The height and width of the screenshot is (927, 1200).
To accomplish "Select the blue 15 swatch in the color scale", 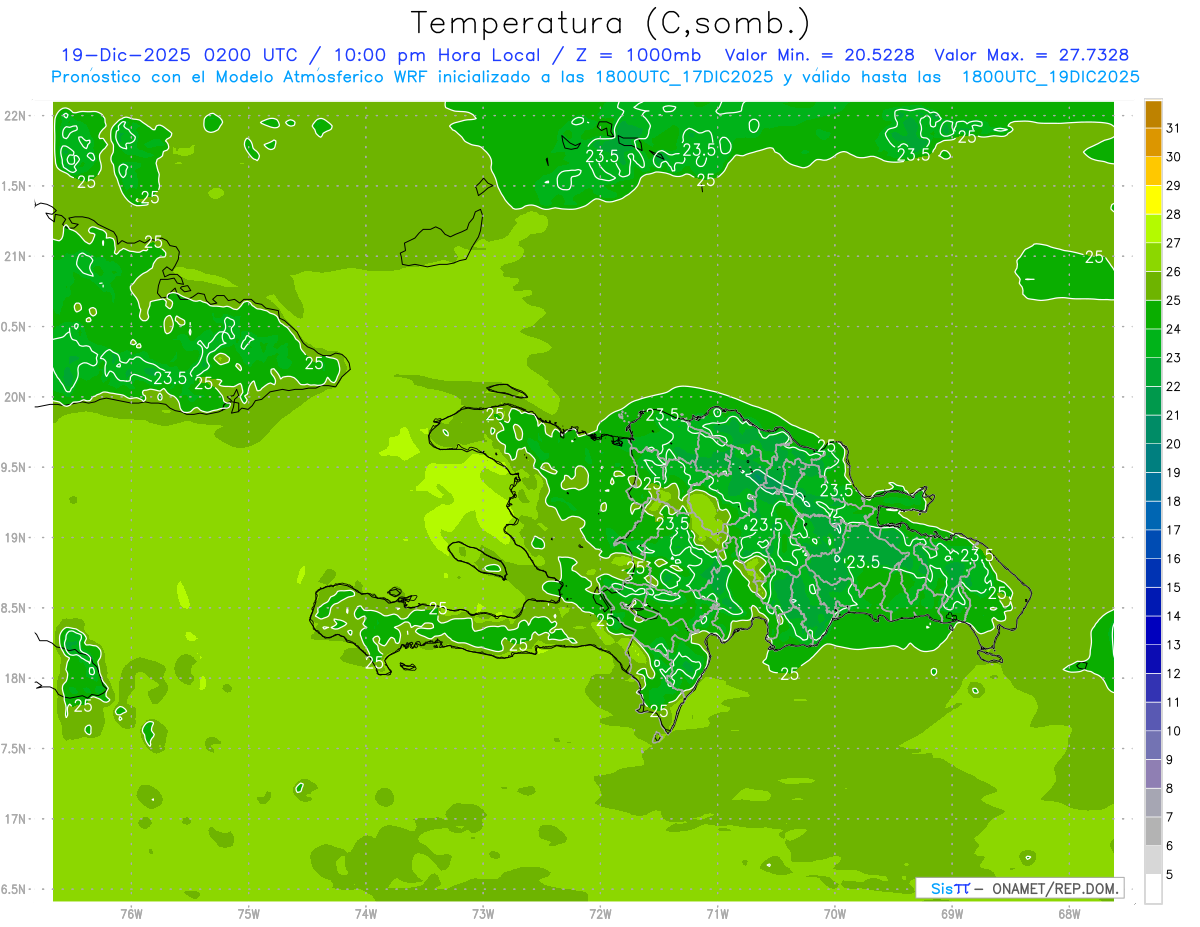I will point(1153,573).
